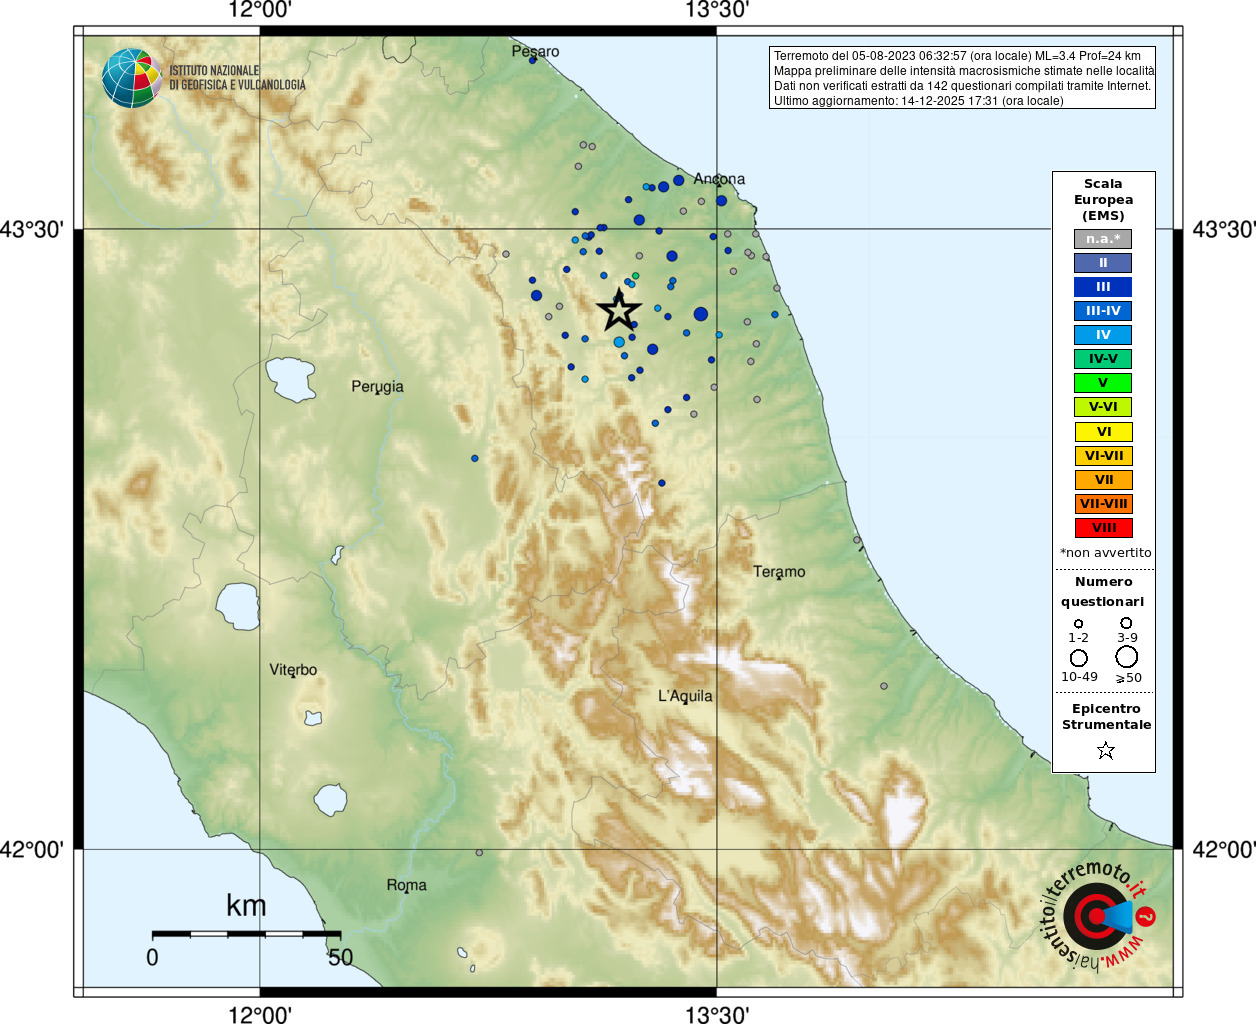Click the top 12°00' longitude label

[x=260, y=10]
